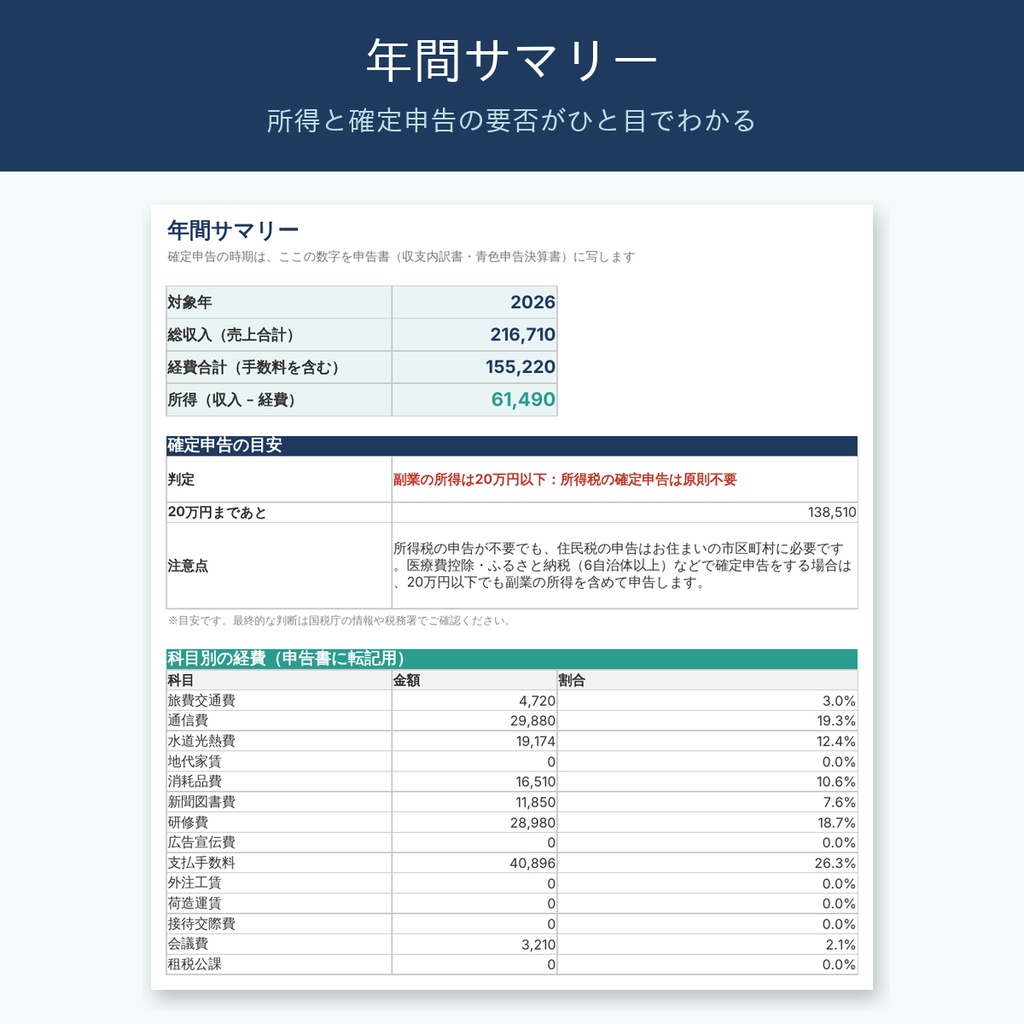Image resolution: width=1024 pixels, height=1024 pixels.
Task: Select the 会議費 row label
Action: click(x=188, y=944)
